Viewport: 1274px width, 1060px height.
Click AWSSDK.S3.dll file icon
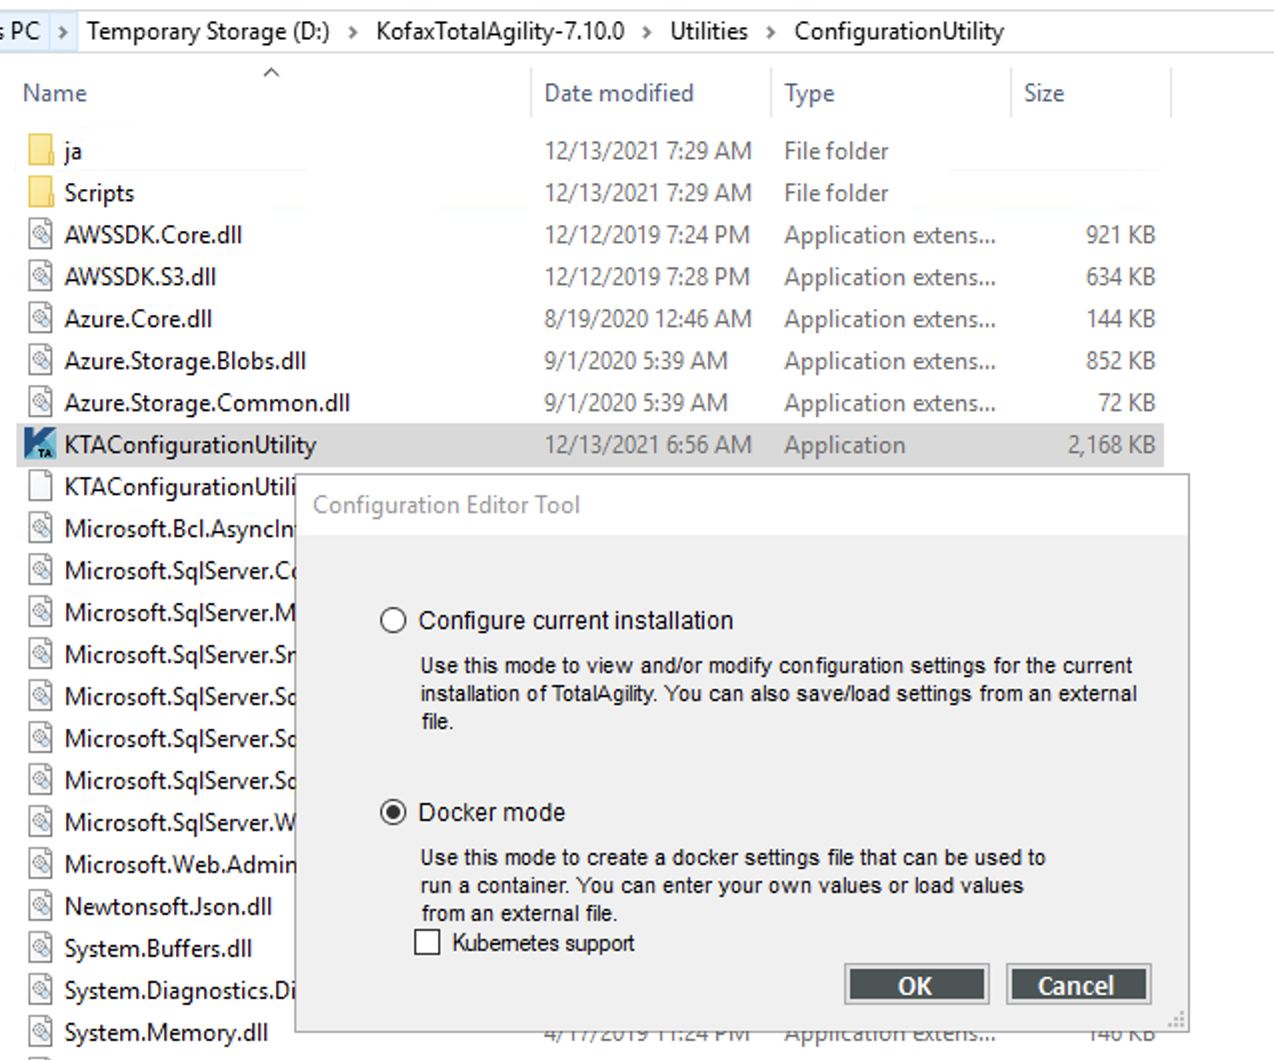(40, 276)
